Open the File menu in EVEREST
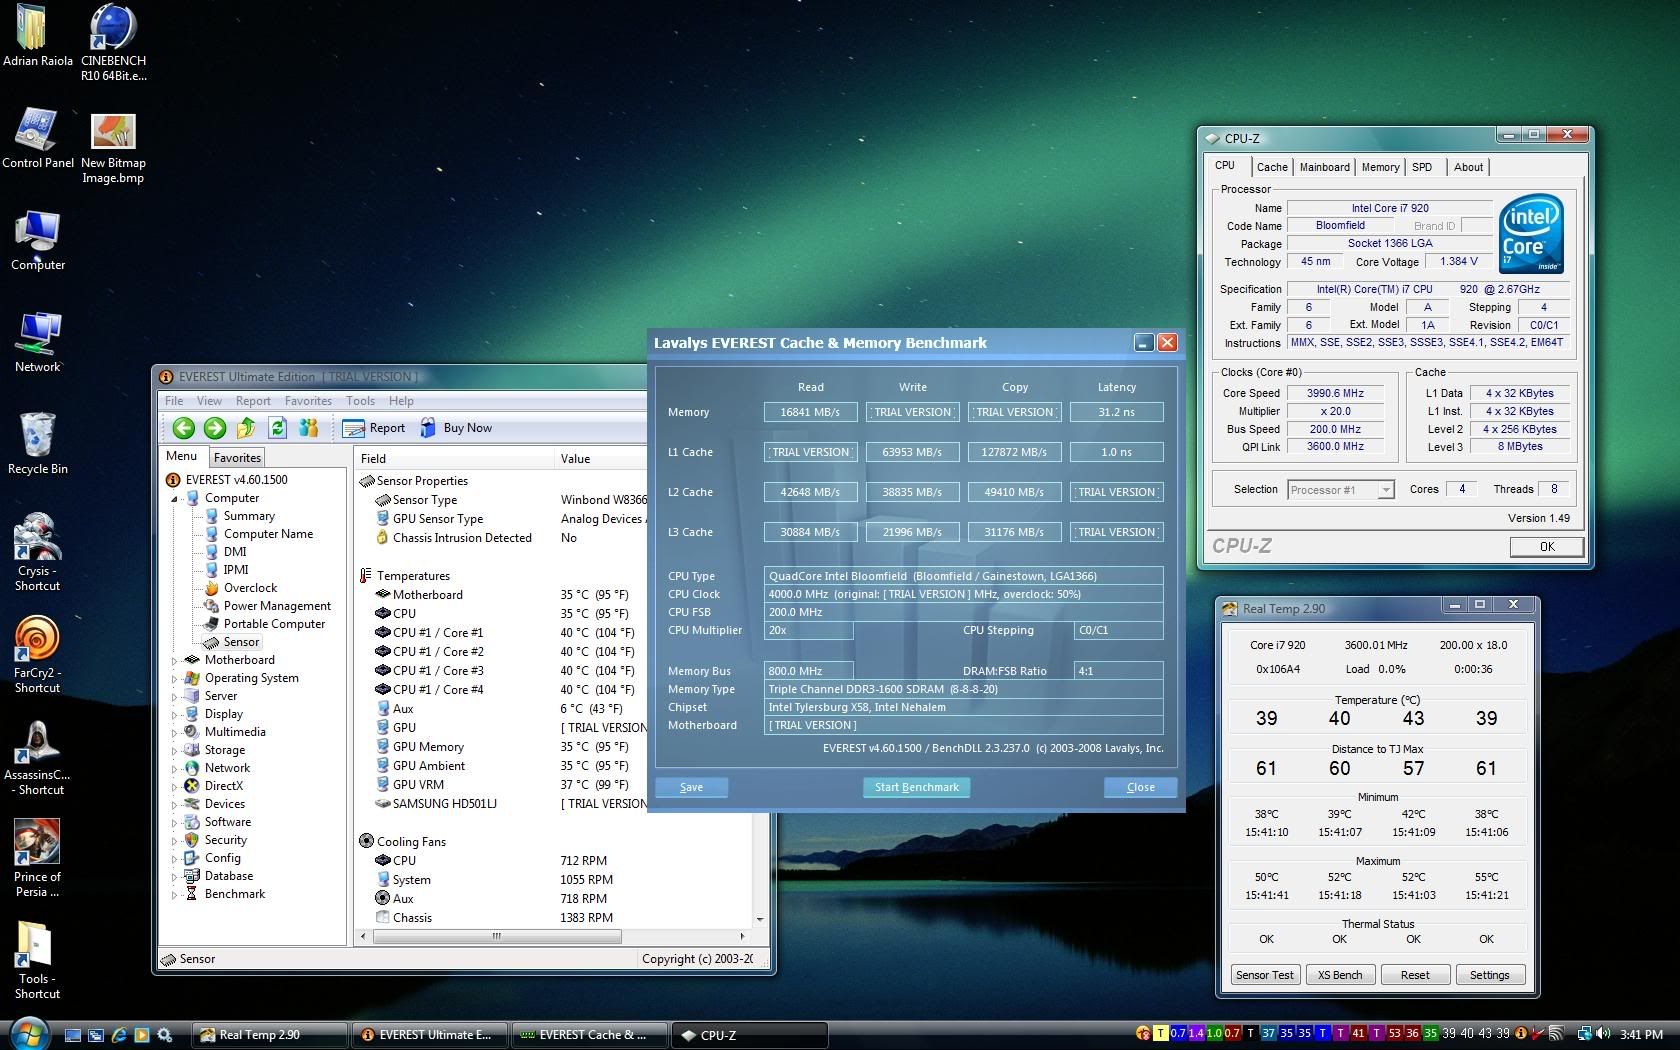Screen dimensions: 1680x1050 coord(174,401)
